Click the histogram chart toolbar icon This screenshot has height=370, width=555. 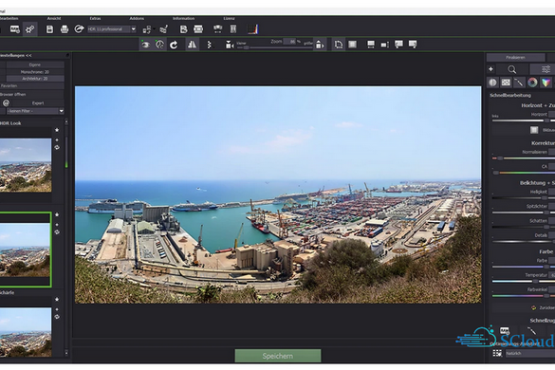(253, 29)
